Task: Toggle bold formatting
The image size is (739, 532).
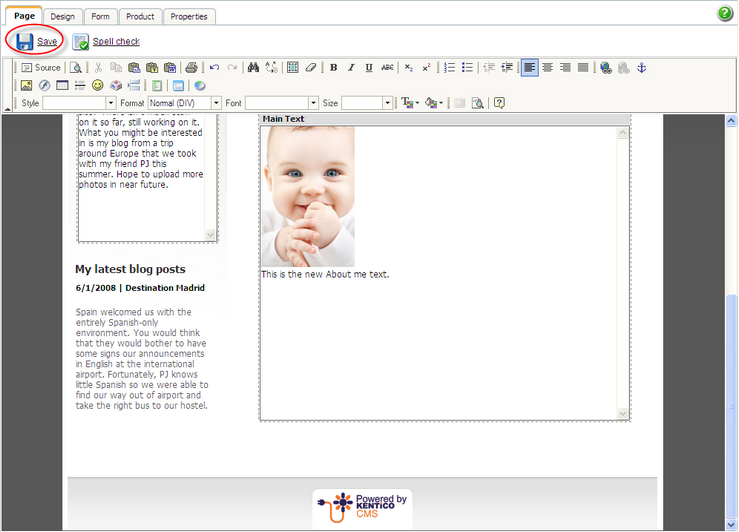Action: click(x=333, y=68)
